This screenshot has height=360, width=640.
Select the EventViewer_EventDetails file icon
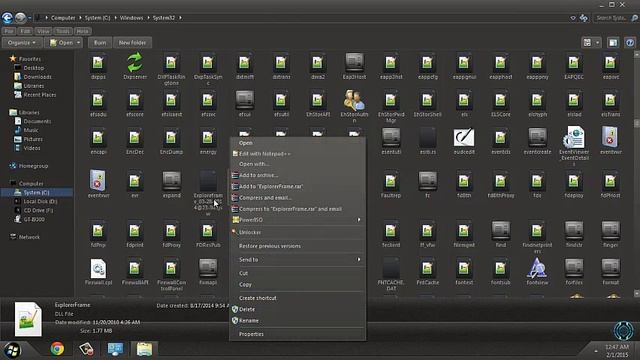point(574,138)
